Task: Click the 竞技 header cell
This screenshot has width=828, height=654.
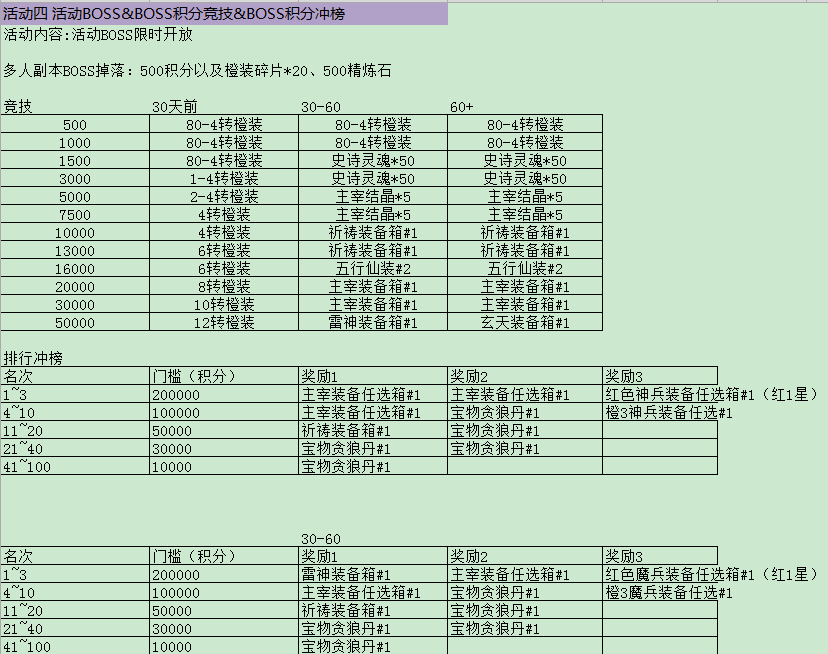Action: tap(18, 107)
